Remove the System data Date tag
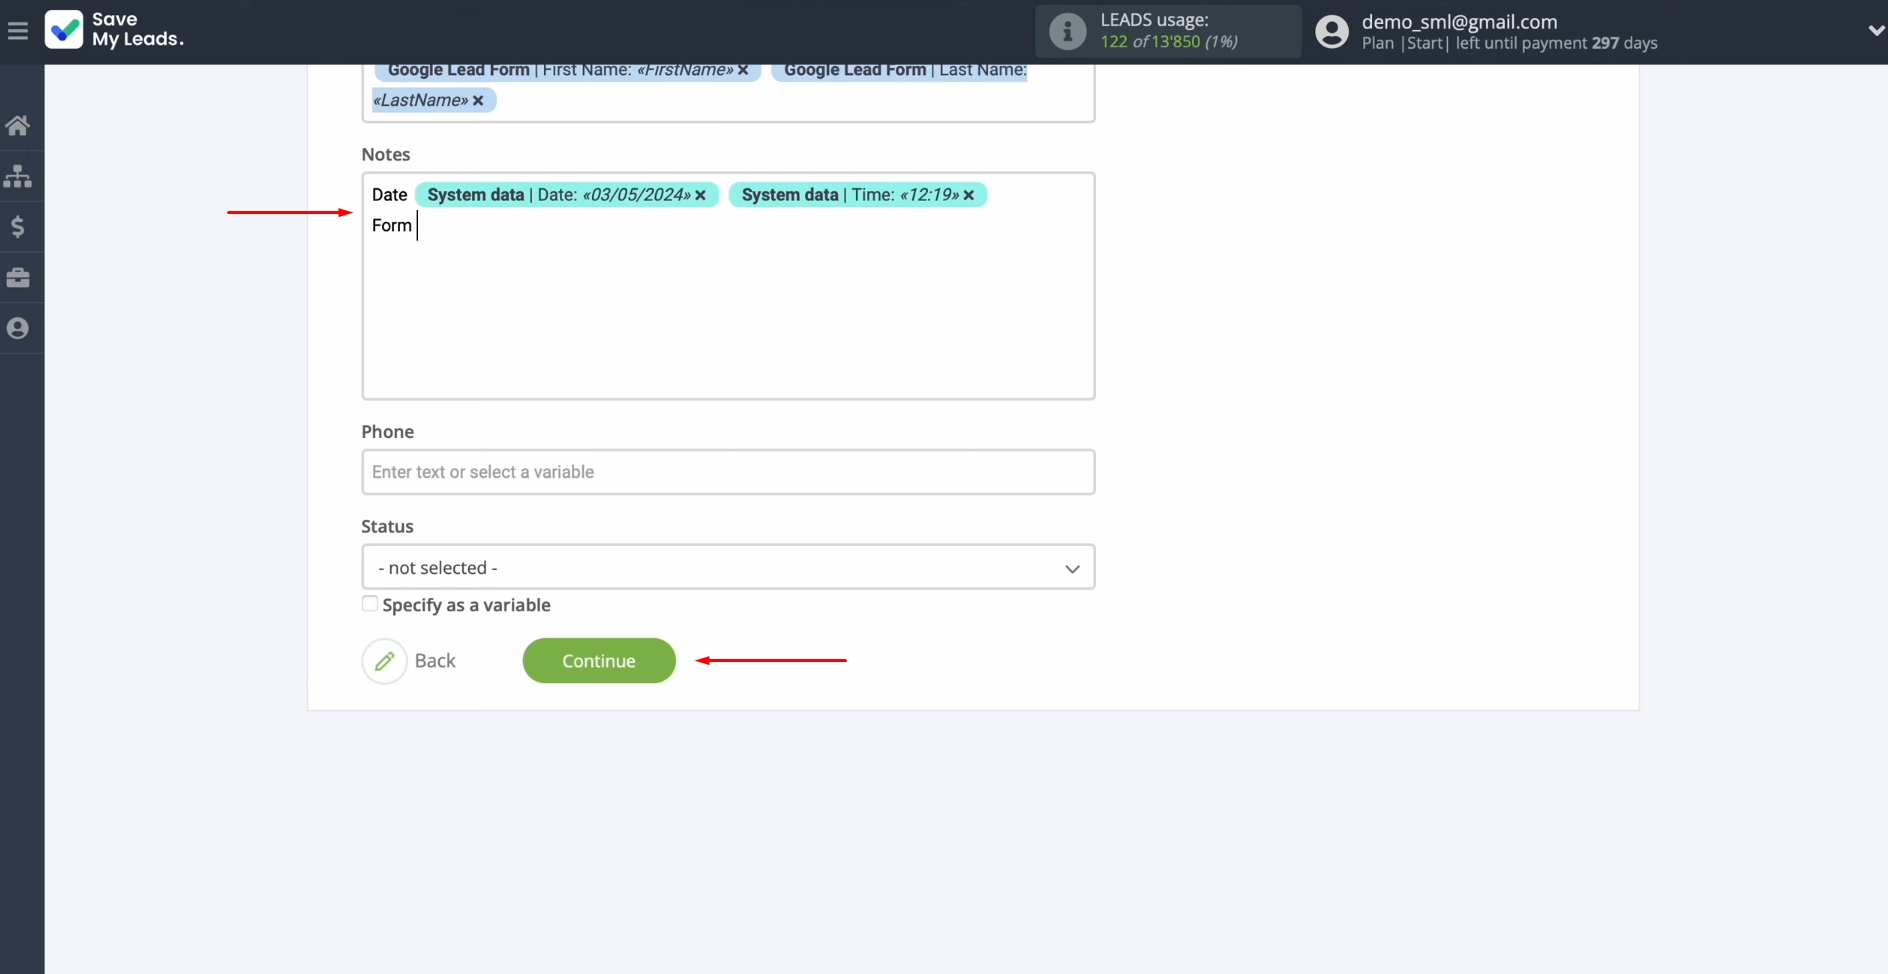The height and width of the screenshot is (974, 1888). (x=700, y=195)
